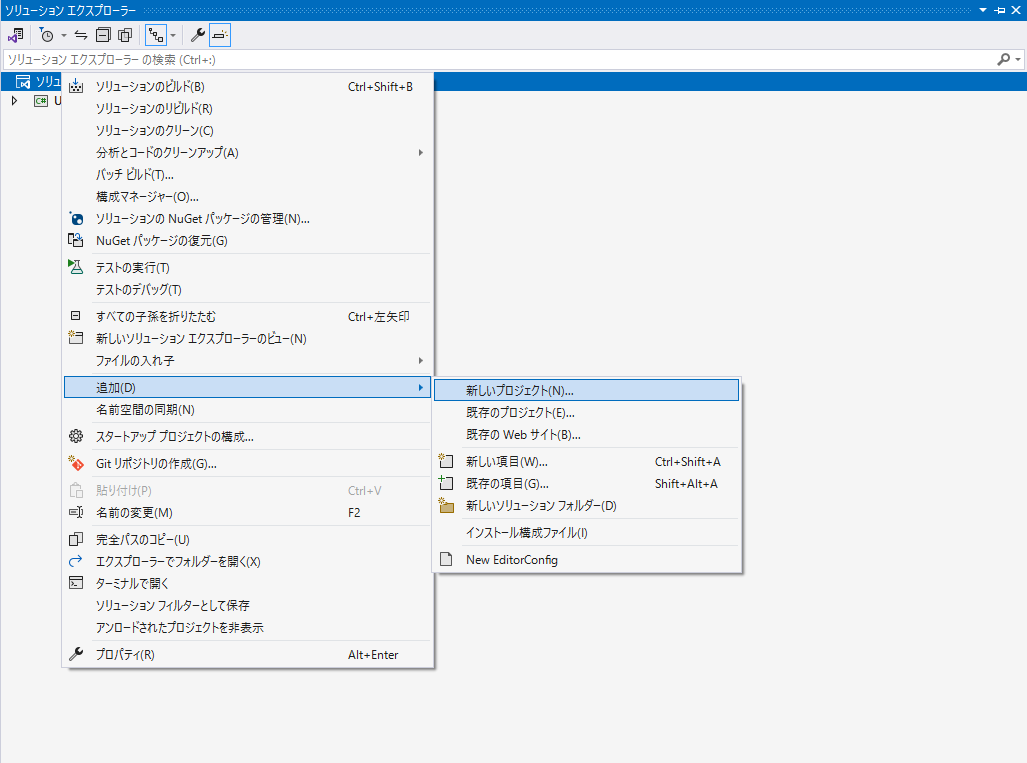Click the New EditorConfig file icon

446,559
